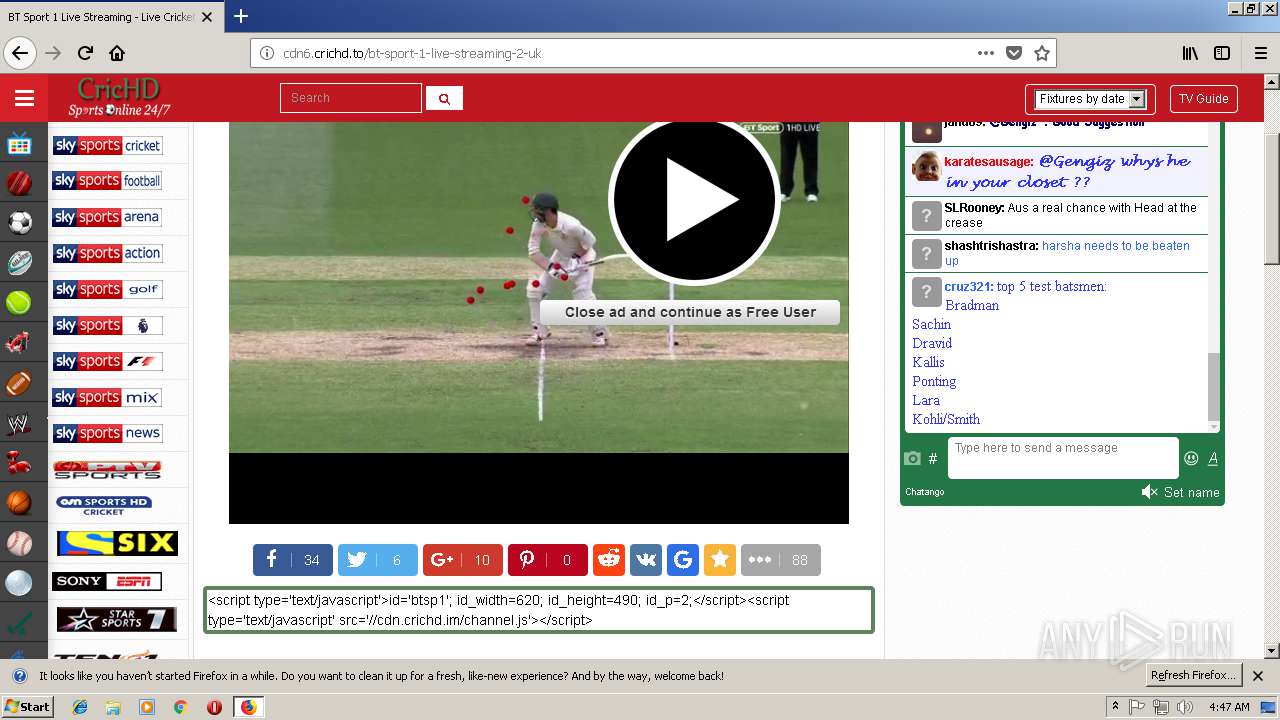Share page on Google Plus
Screen dimensions: 1280x720
pos(462,560)
